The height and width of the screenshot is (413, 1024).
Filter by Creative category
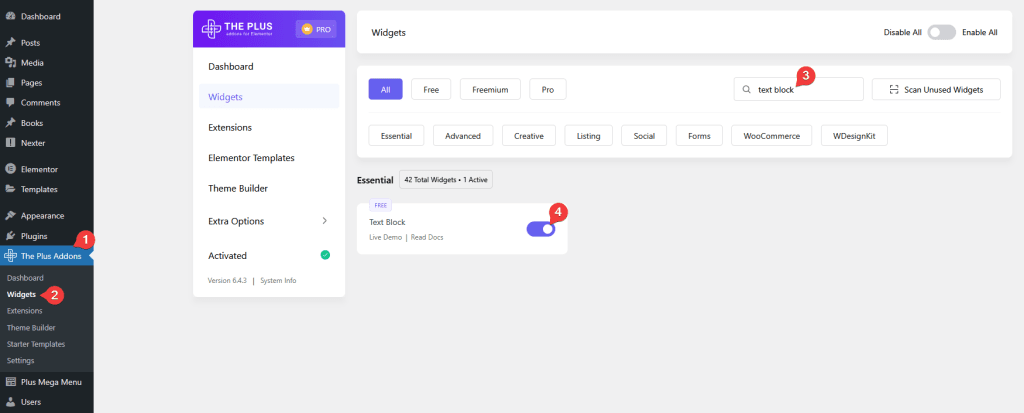(x=529, y=136)
